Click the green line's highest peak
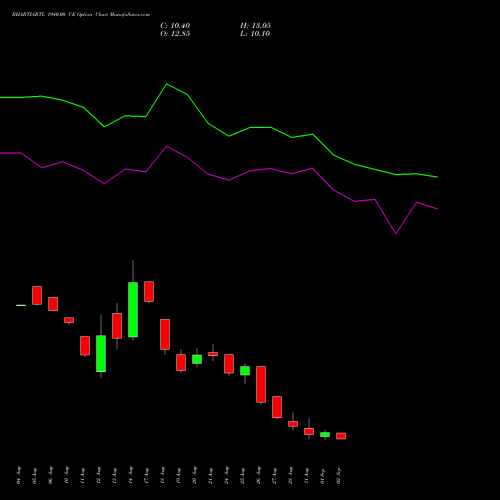Viewport: 500px width, 500px height. point(167,84)
